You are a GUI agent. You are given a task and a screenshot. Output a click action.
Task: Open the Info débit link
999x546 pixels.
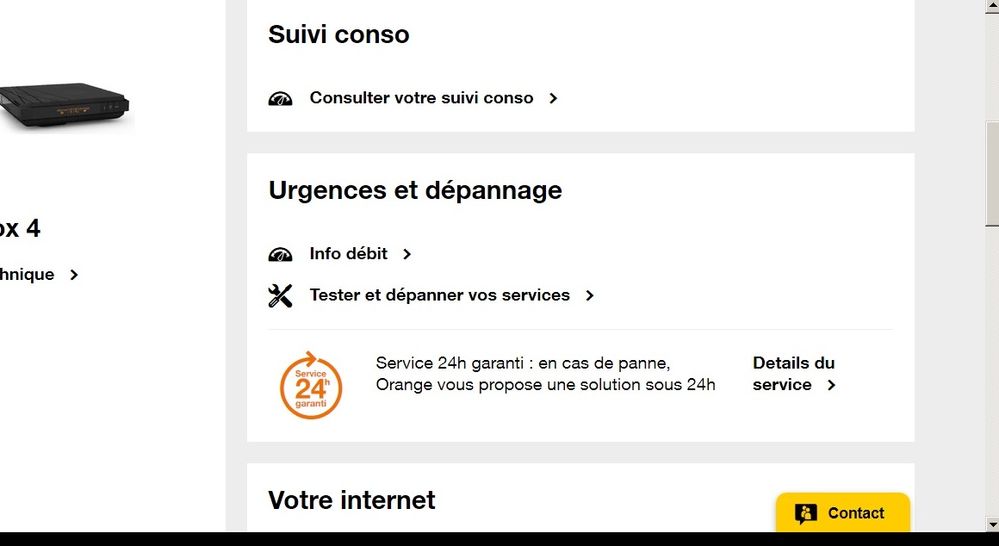348,254
